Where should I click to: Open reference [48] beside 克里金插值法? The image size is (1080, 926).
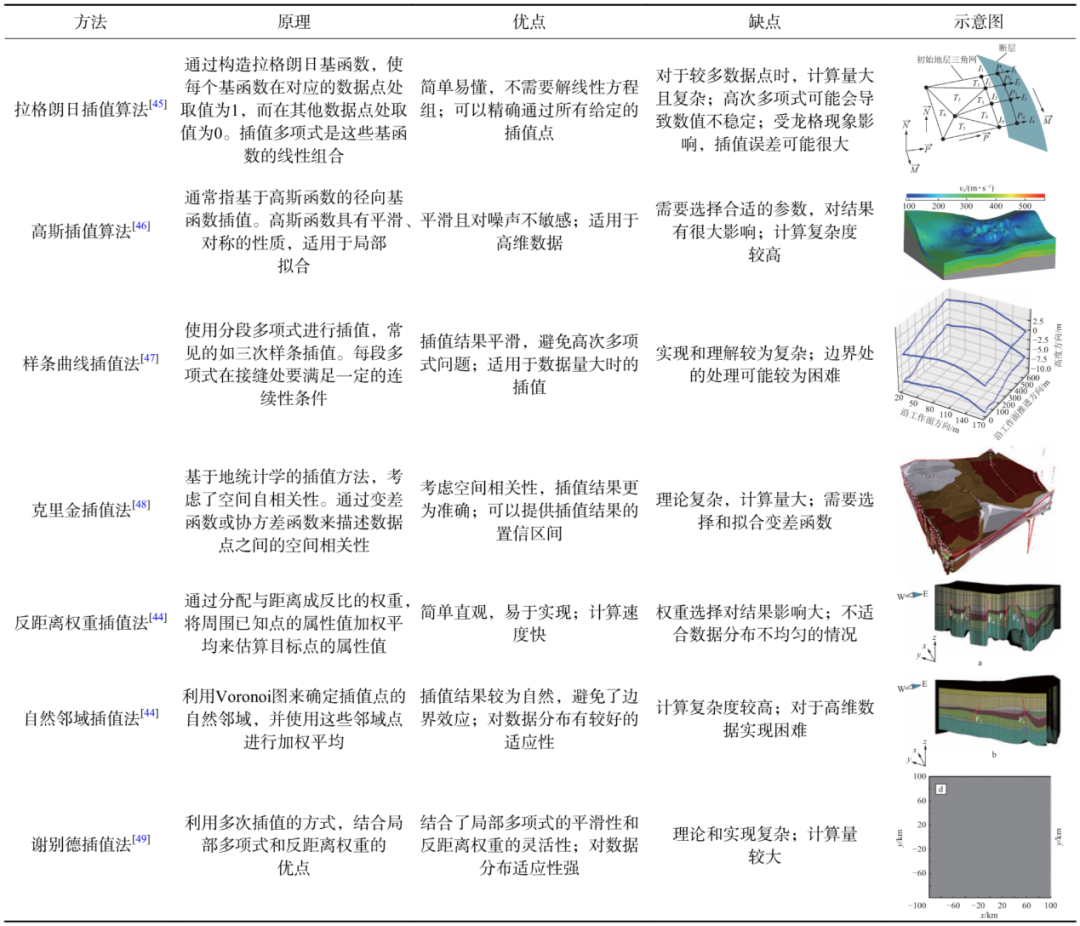[x=141, y=505]
